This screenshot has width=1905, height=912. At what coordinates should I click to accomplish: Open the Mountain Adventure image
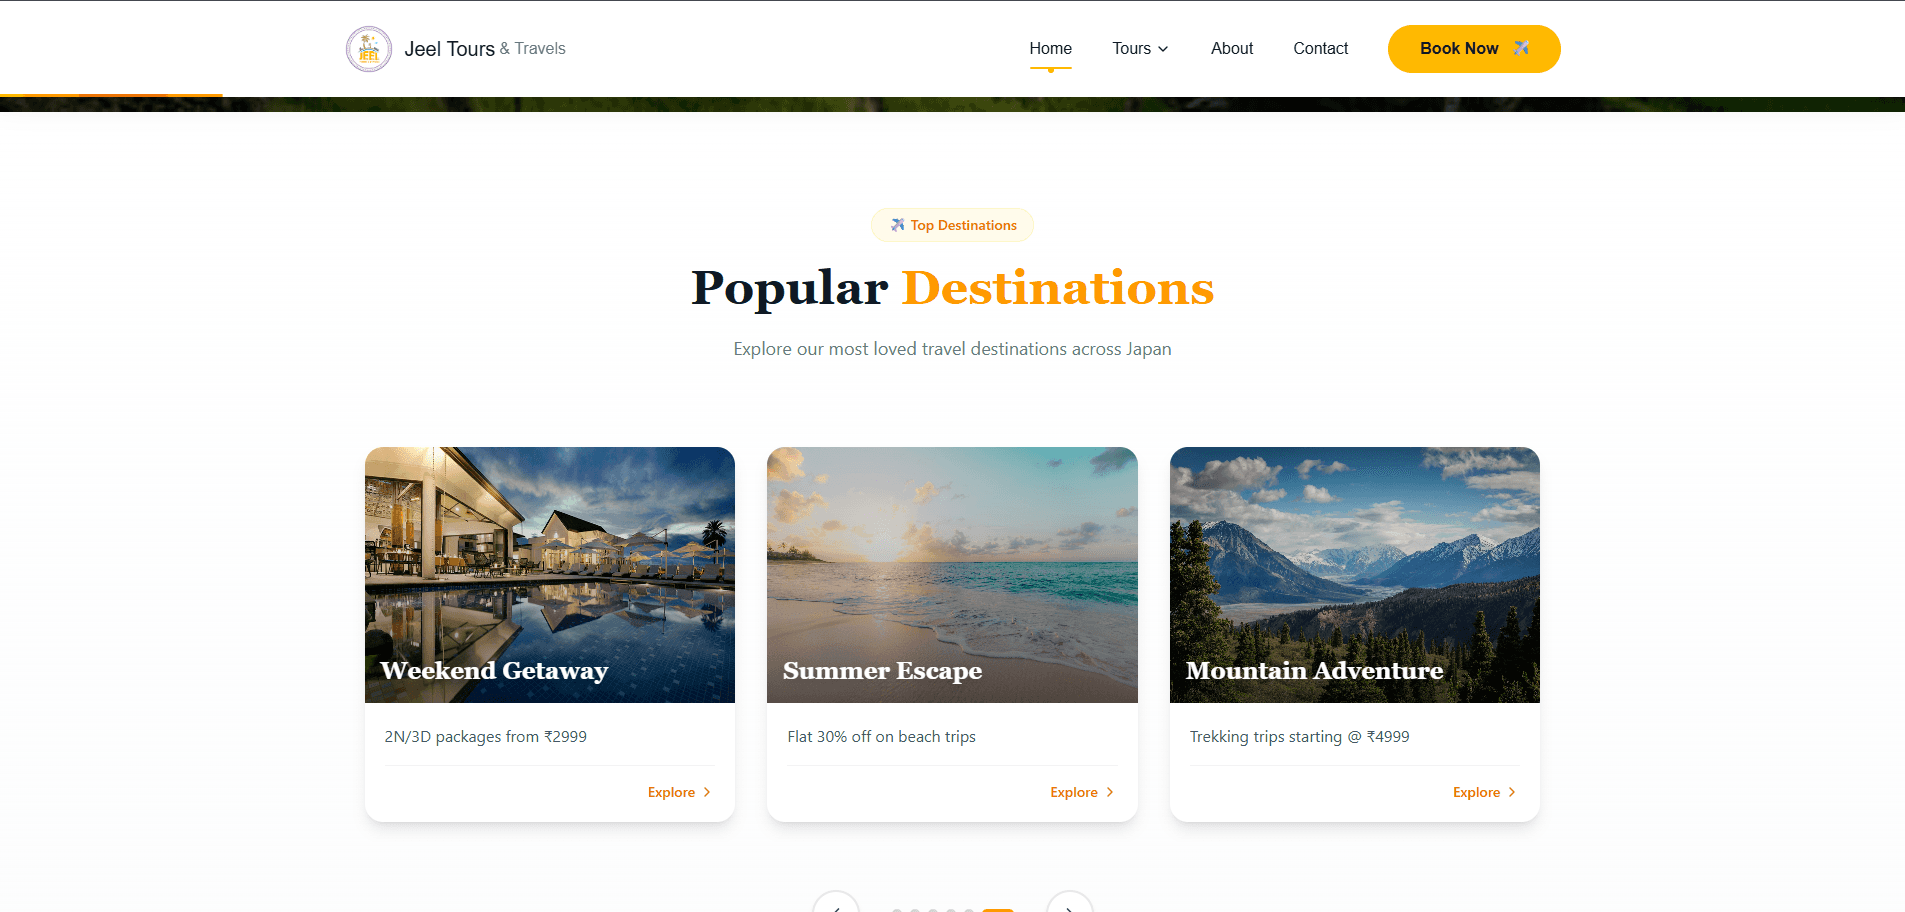[x=1355, y=575]
